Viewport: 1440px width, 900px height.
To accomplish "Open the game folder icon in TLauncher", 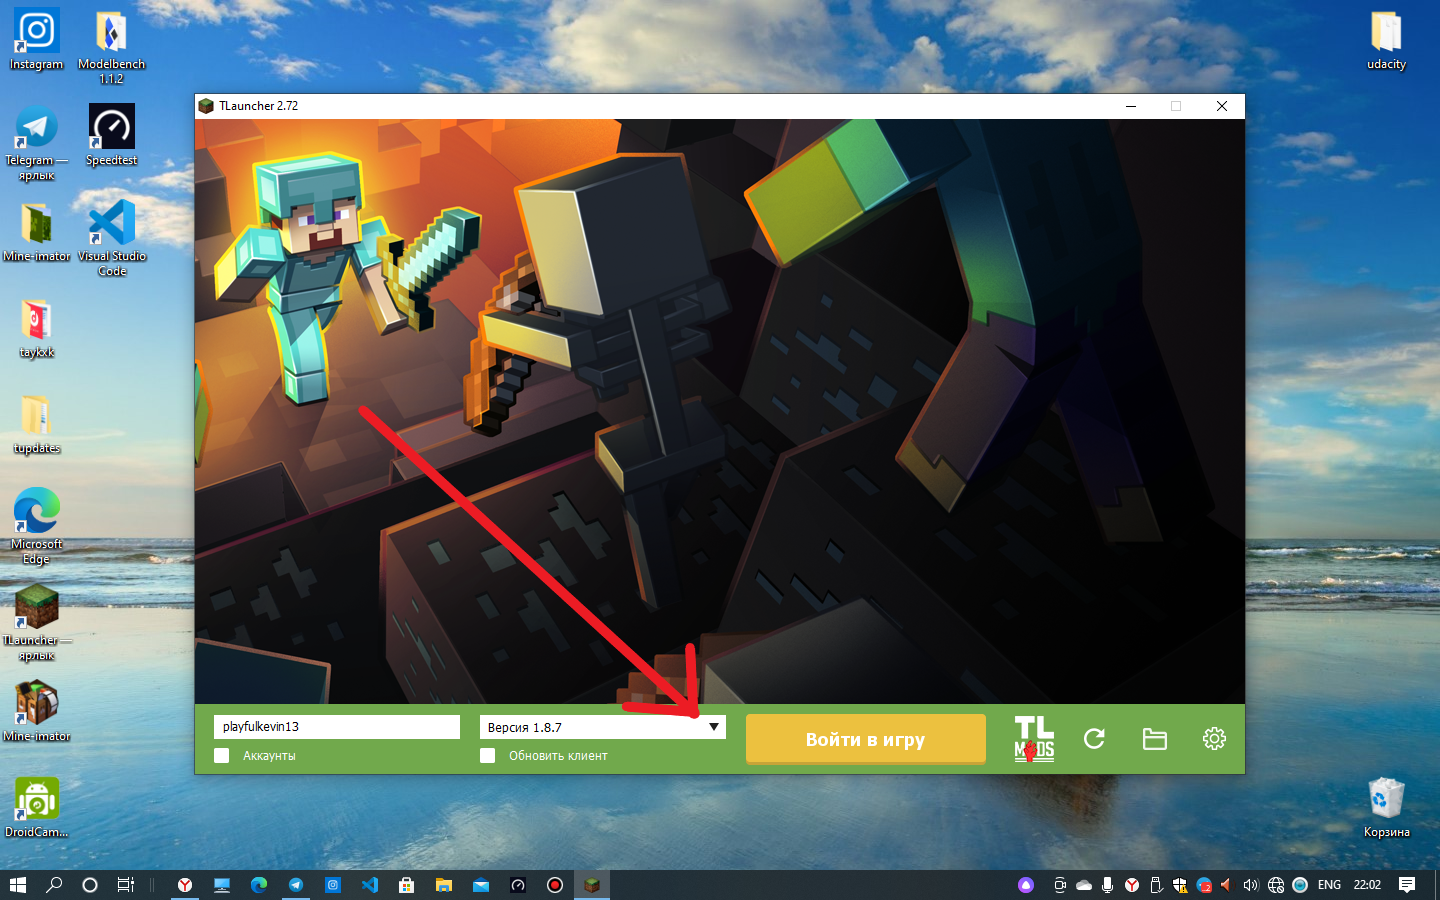I will 1155,739.
